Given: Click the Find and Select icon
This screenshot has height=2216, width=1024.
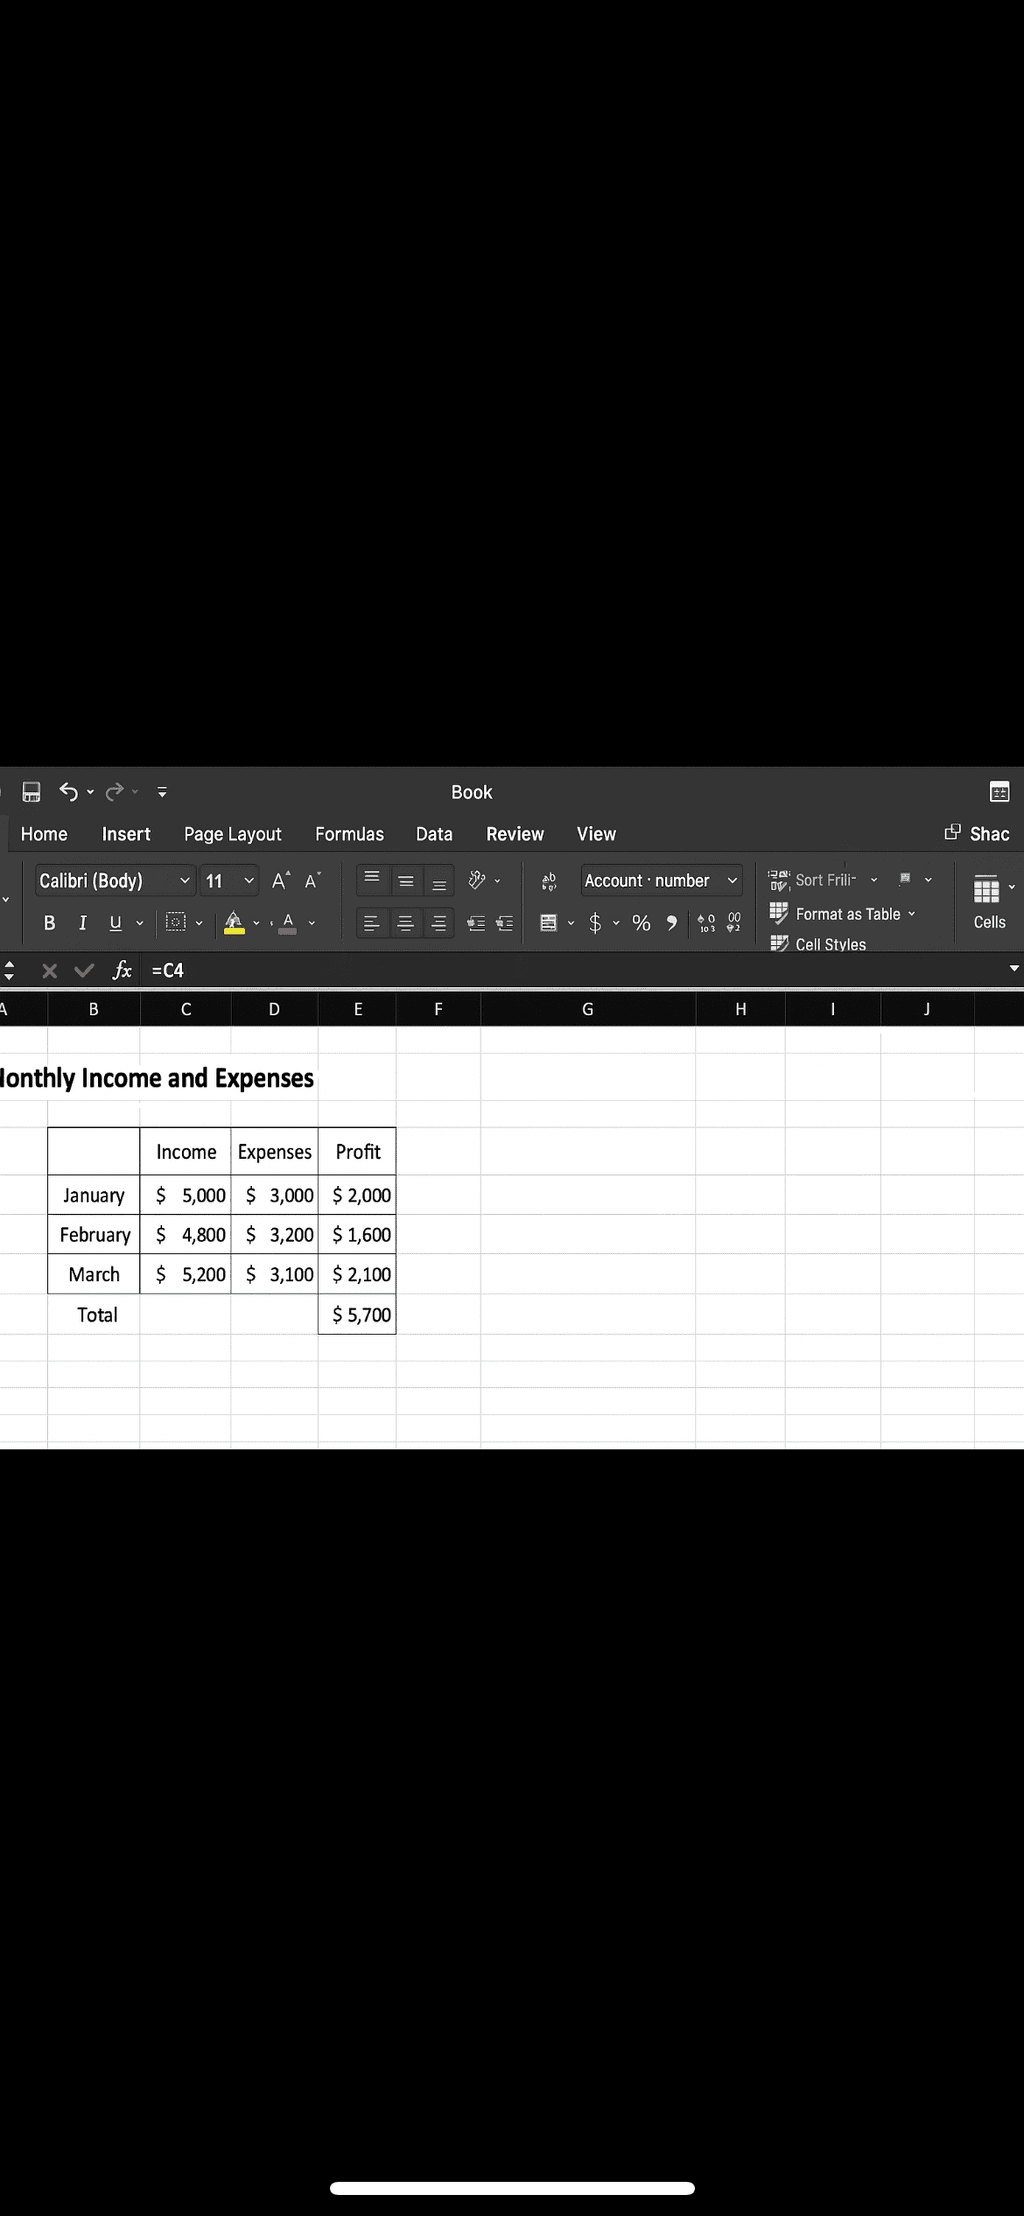Looking at the screenshot, I should (x=904, y=879).
